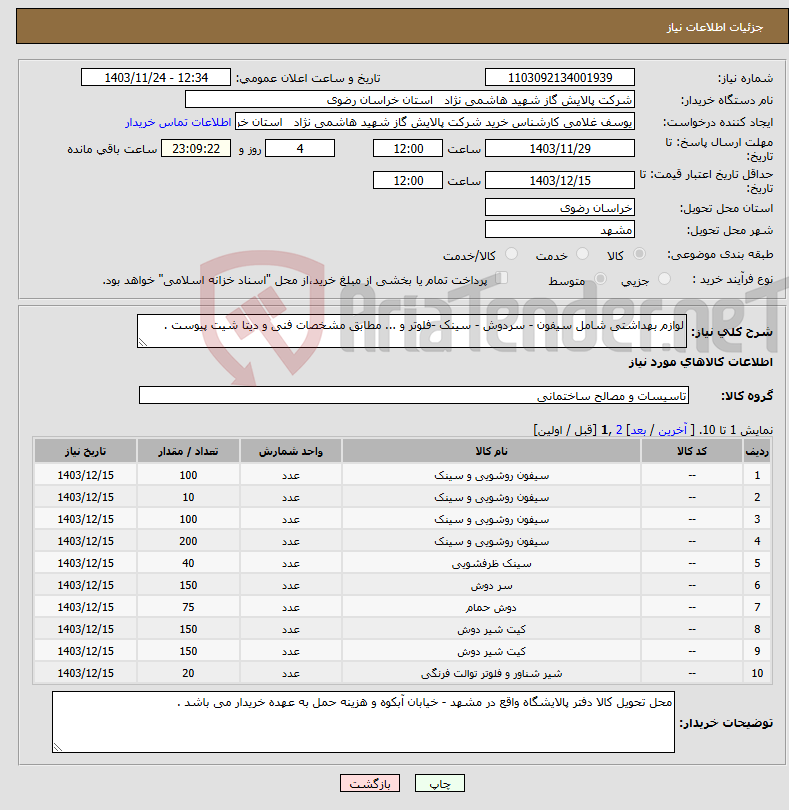
Task: Click the price validity date 1403/12/15 field
Action: pos(560,181)
